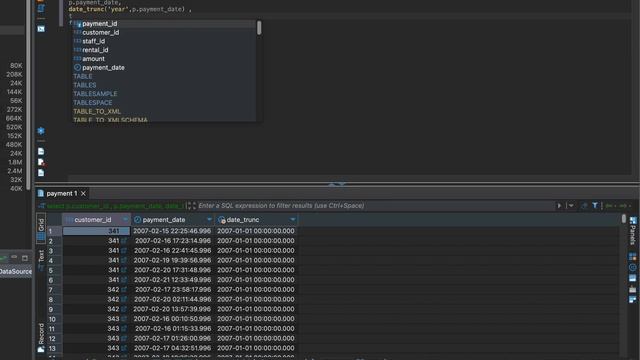The width and height of the screenshot is (640, 360).
Task: Click the editor horizontal scrollbar
Action: click(351, 178)
